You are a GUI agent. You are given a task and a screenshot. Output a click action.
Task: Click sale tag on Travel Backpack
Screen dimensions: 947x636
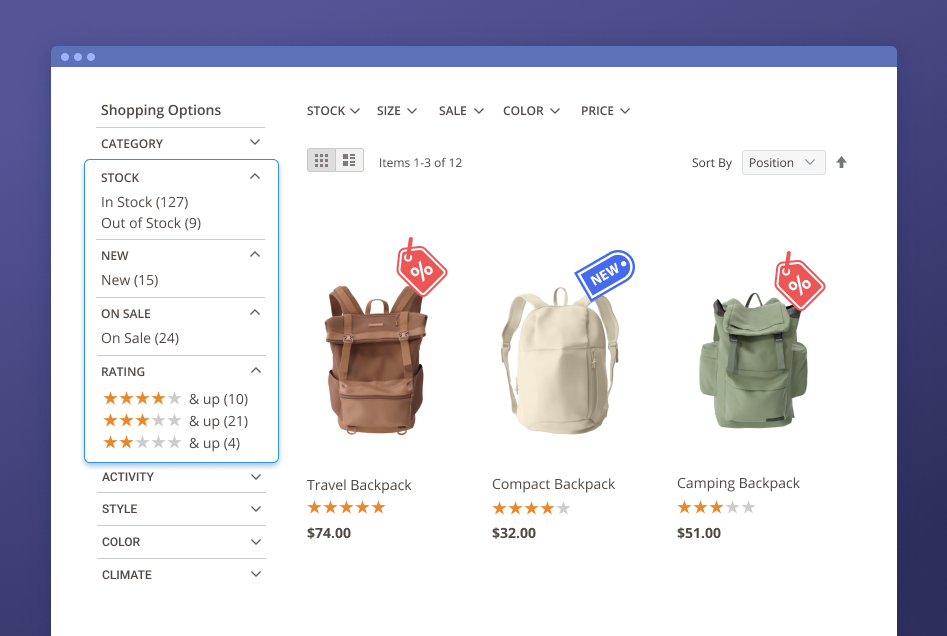[x=421, y=267]
